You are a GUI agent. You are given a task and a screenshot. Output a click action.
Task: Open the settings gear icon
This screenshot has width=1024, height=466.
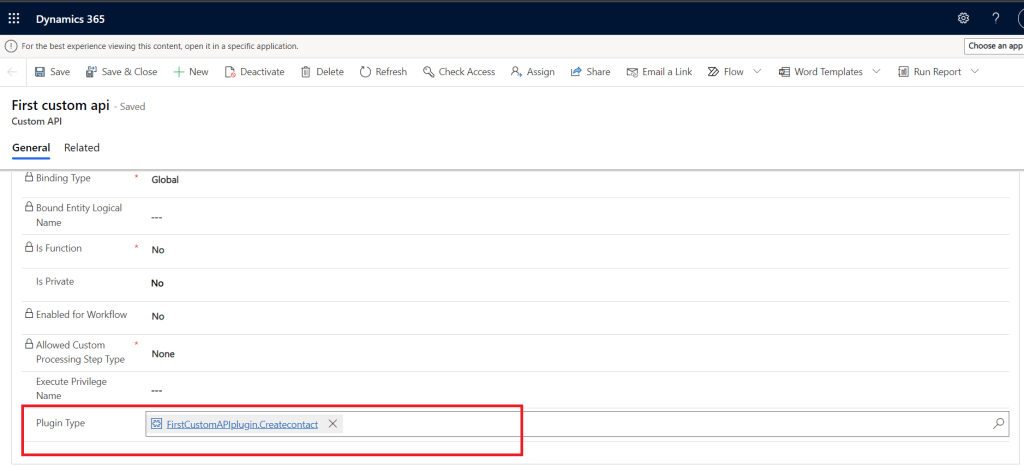click(x=963, y=19)
